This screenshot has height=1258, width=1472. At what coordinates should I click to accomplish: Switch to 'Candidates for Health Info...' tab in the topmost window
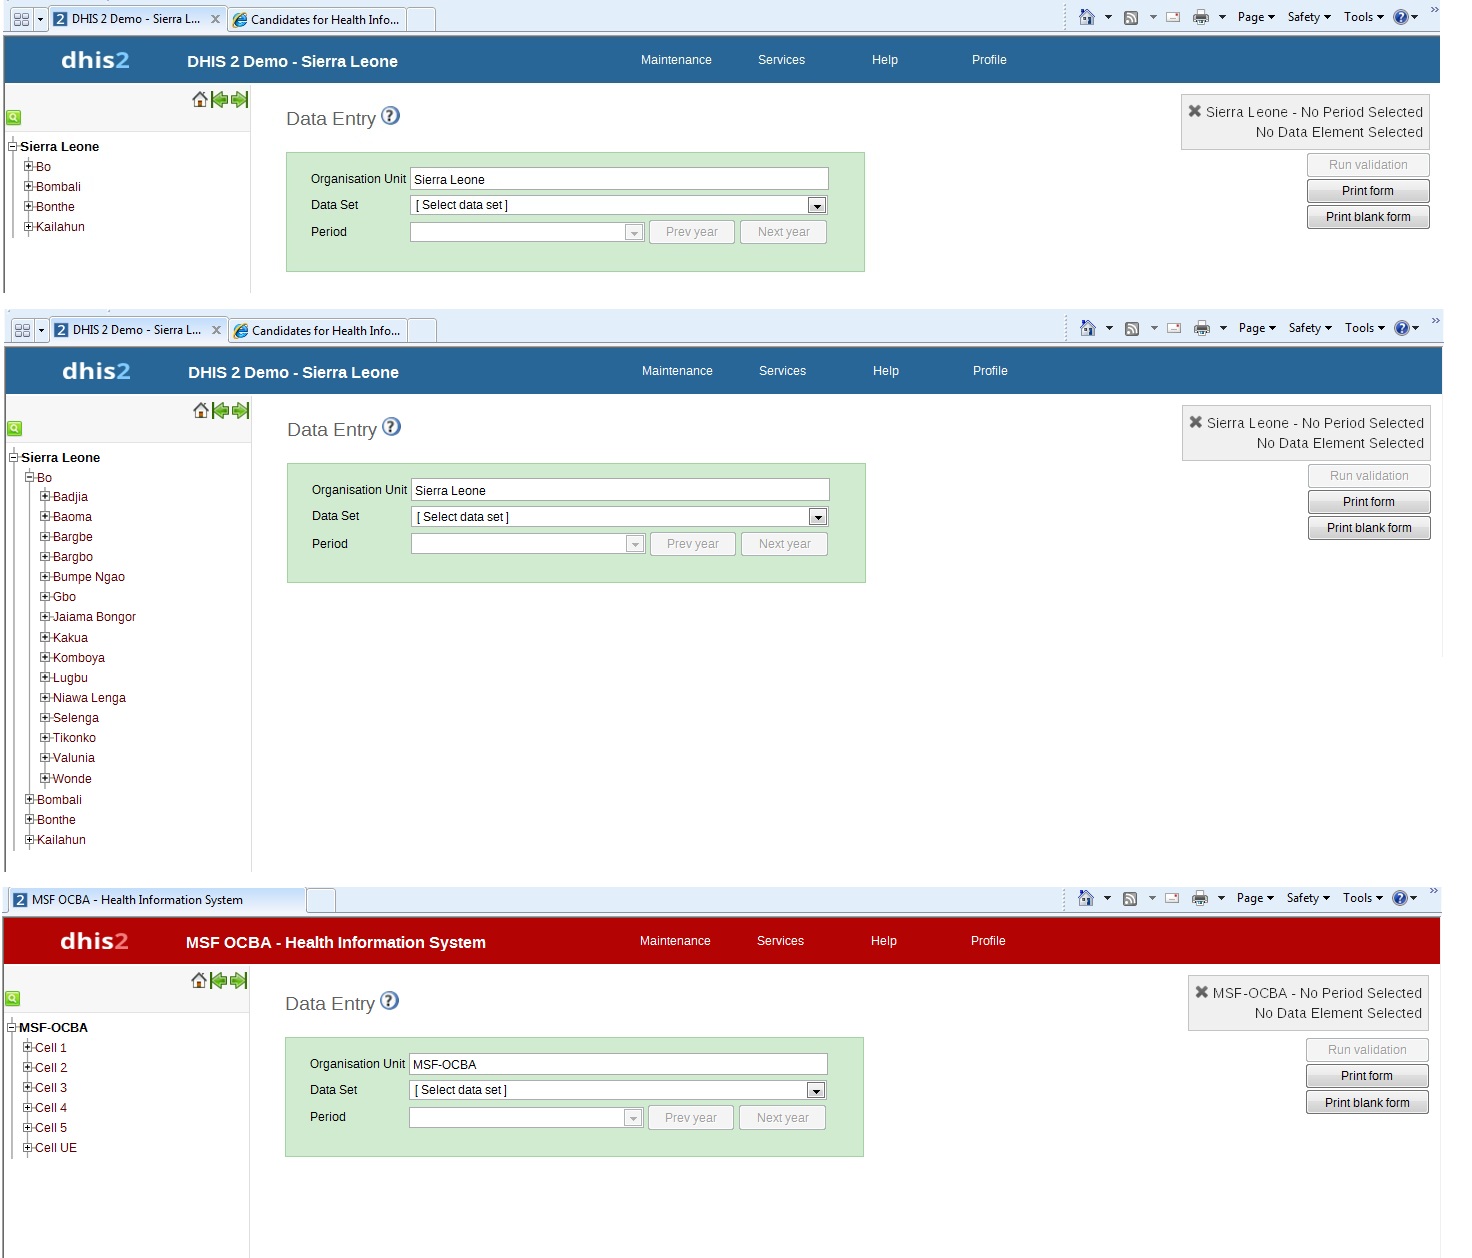coord(316,19)
